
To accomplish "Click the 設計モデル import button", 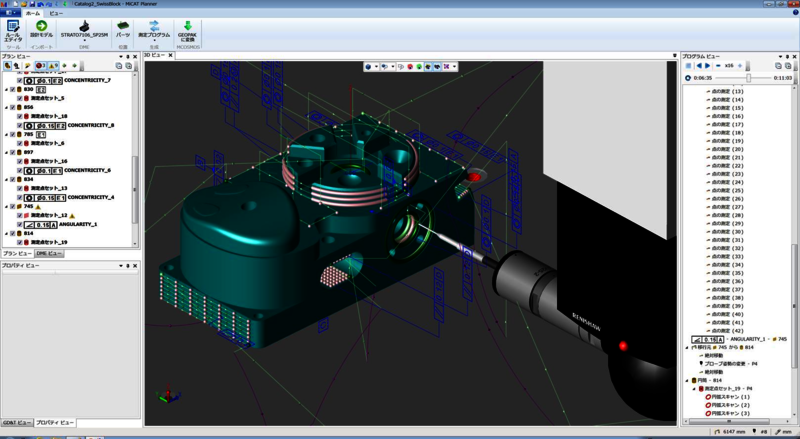I will click(x=41, y=29).
